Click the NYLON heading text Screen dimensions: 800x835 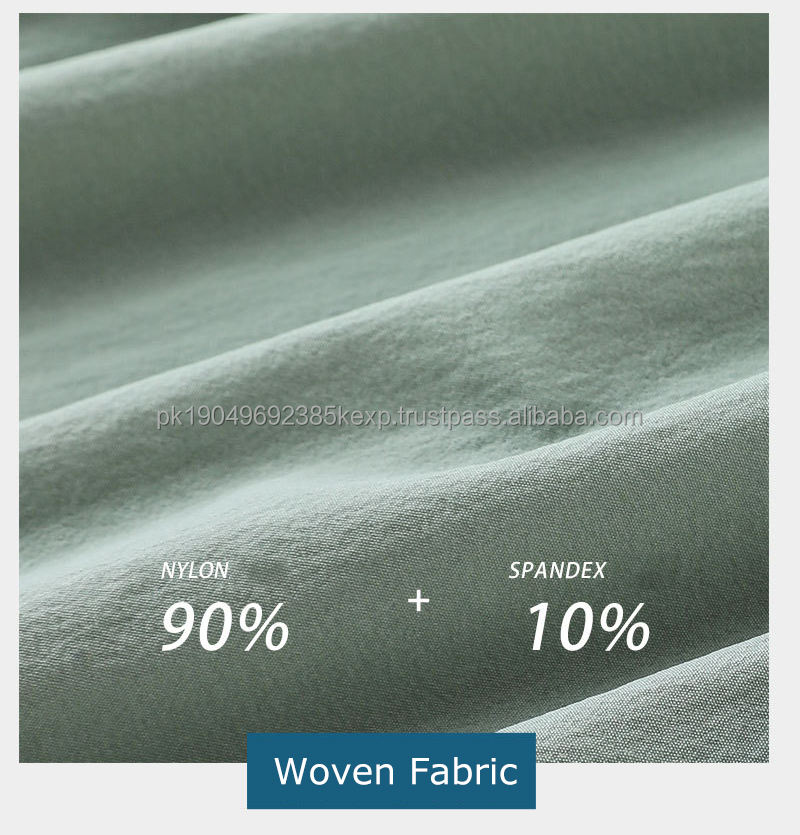click(195, 570)
